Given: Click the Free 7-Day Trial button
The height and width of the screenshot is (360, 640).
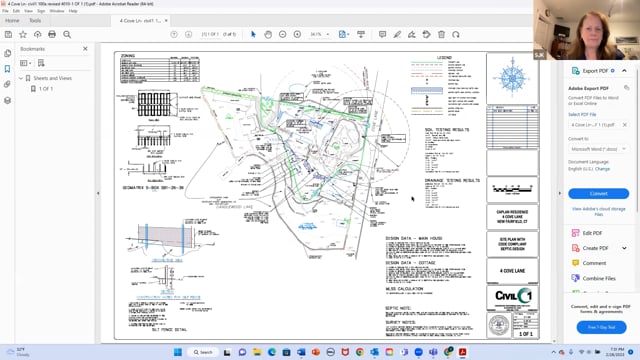Looking at the screenshot, I should pyautogui.click(x=601, y=327).
